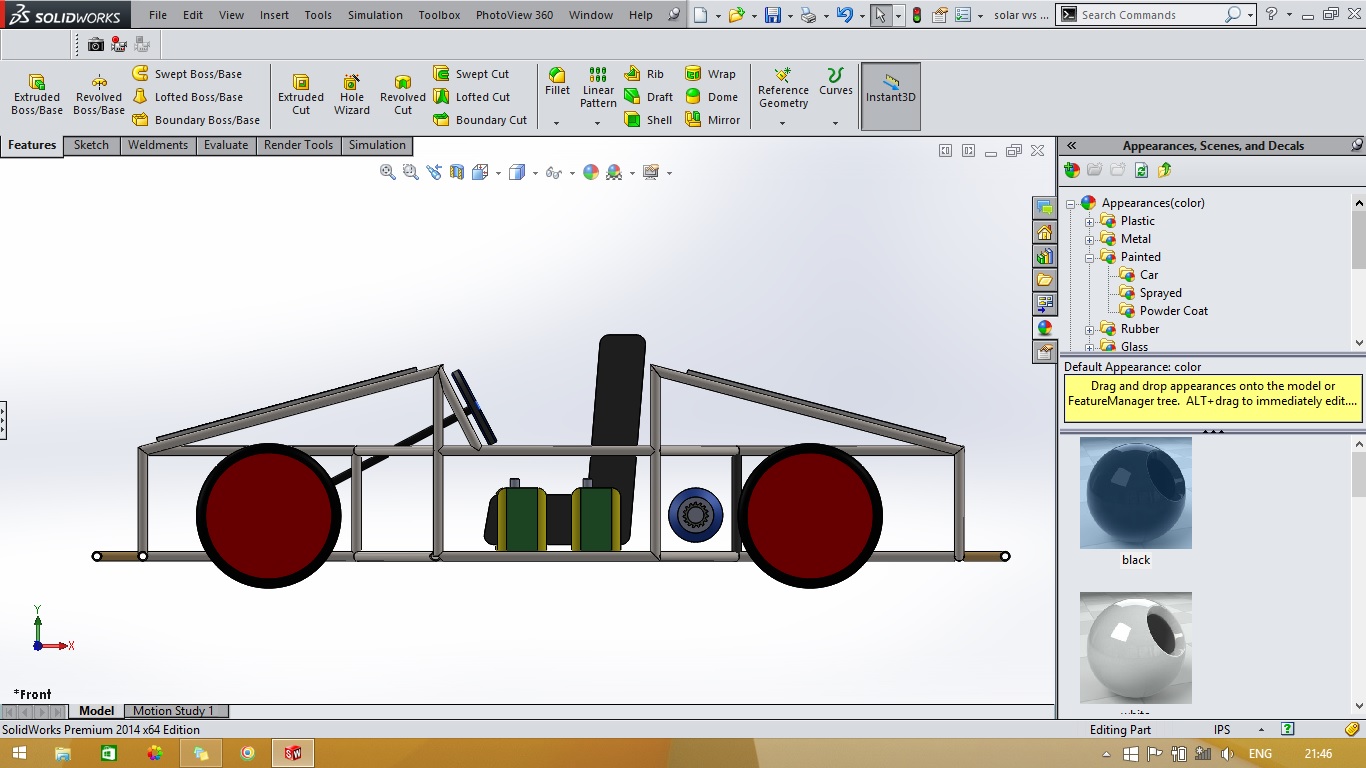Open Chrome from the taskbar
Screen dimensions: 1366x768
pyautogui.click(x=247, y=753)
